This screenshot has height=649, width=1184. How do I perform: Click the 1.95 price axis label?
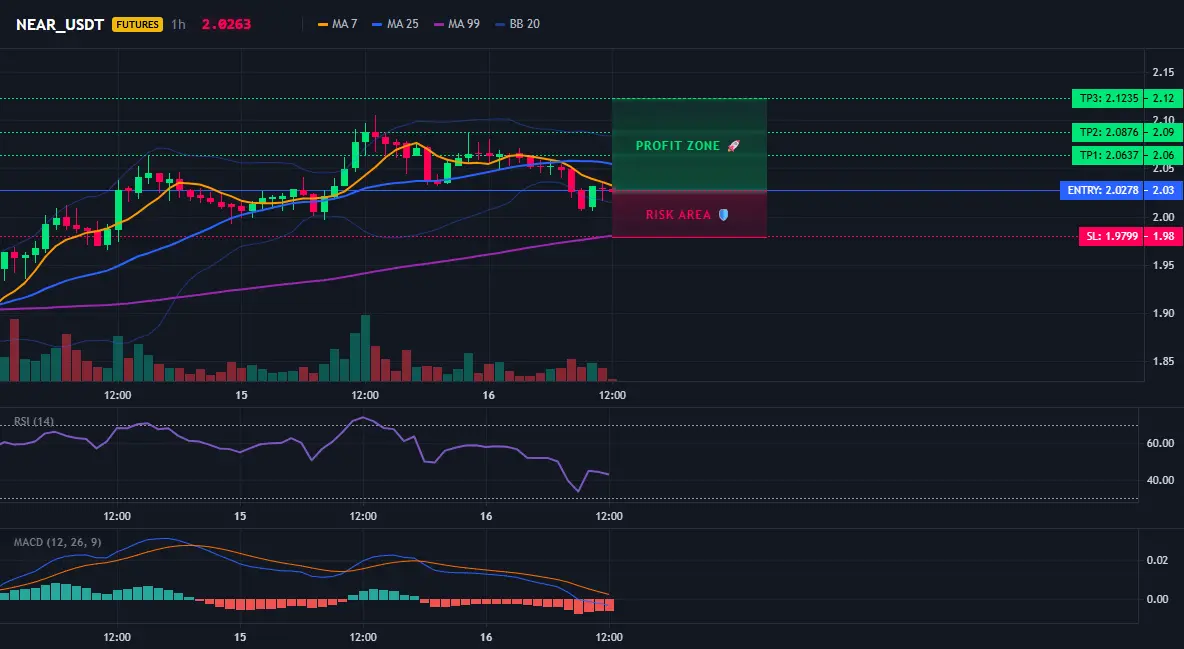coord(1163,265)
